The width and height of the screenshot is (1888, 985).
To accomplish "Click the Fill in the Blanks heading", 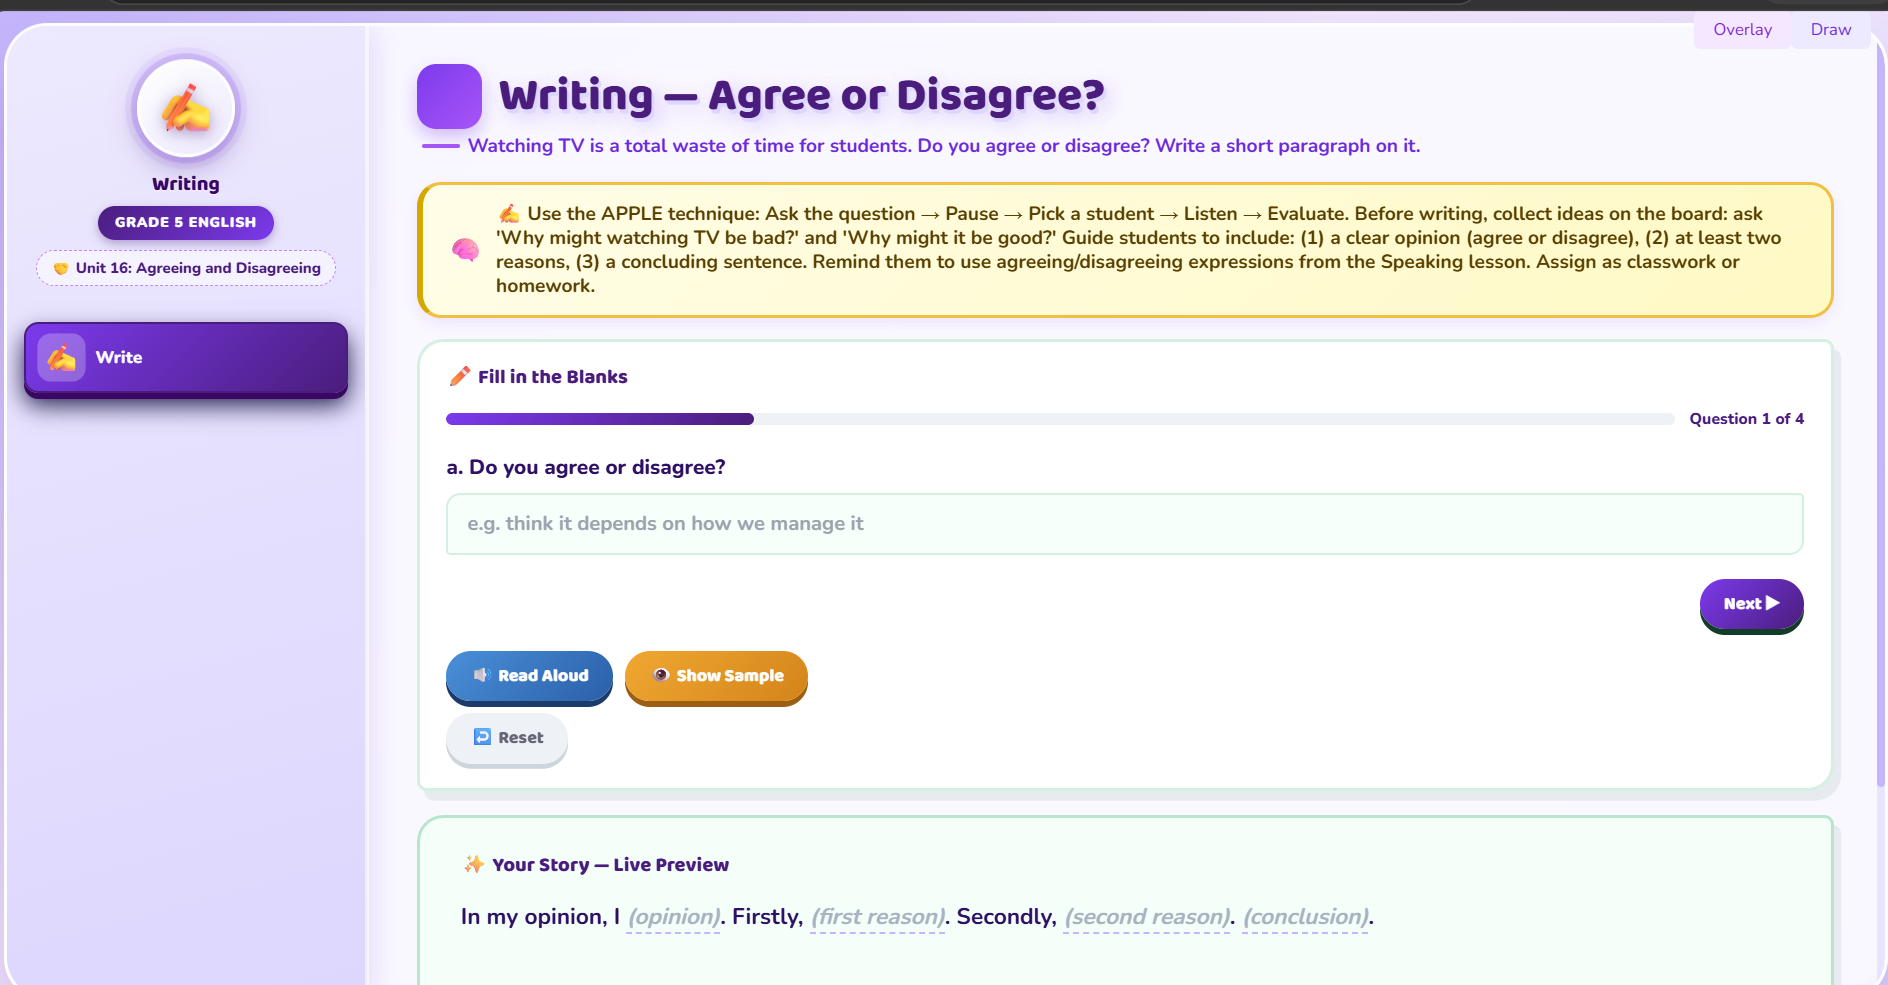I will [553, 377].
